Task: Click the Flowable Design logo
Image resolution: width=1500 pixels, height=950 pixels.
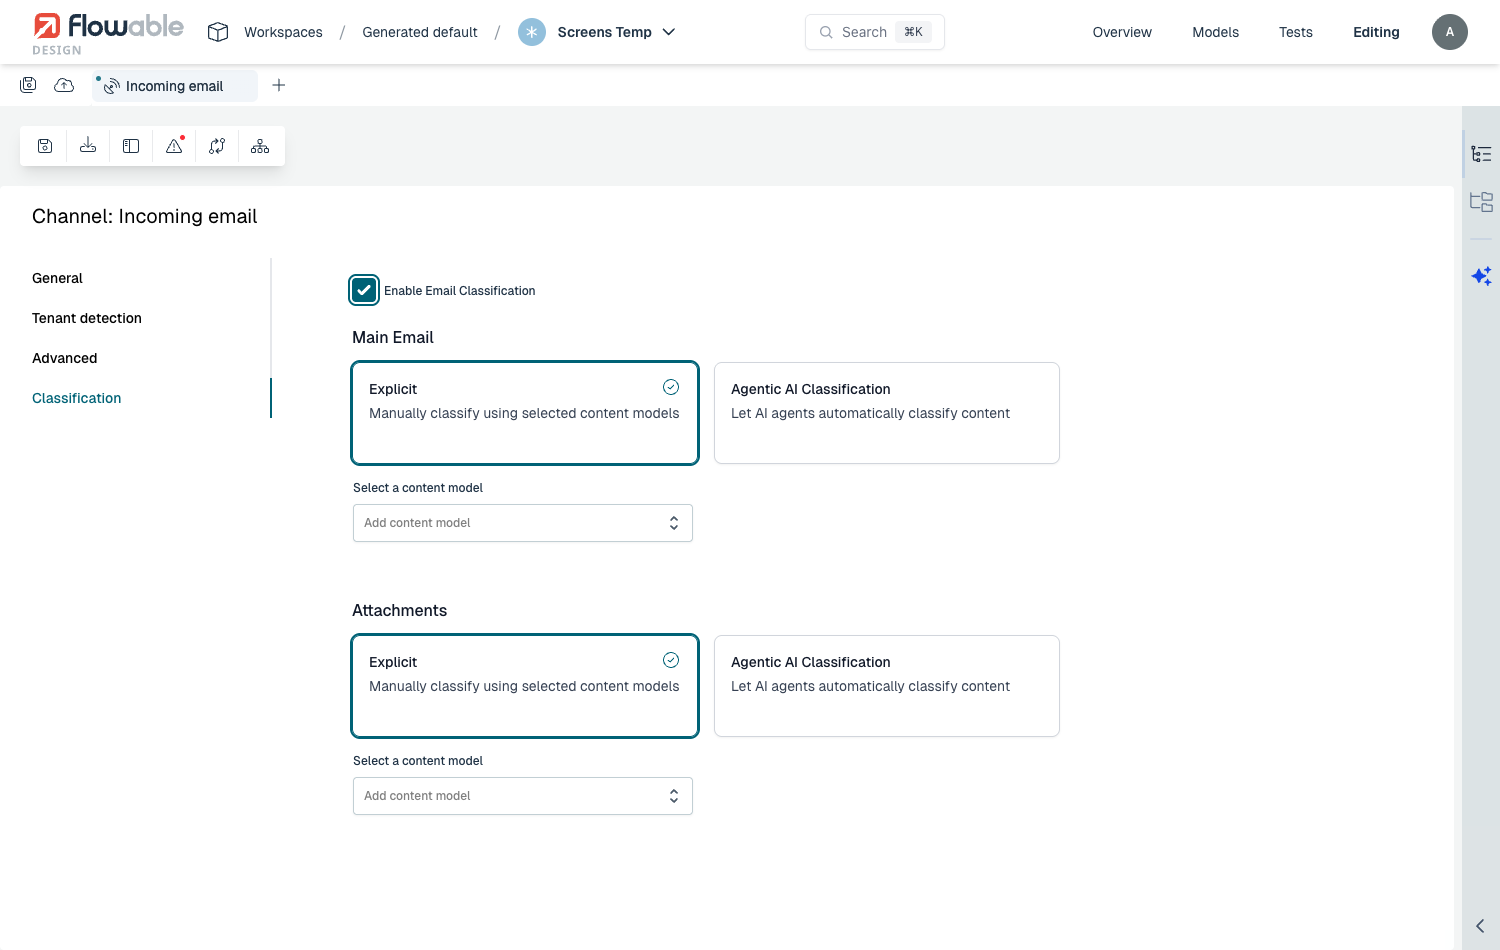Action: pyautogui.click(x=108, y=33)
